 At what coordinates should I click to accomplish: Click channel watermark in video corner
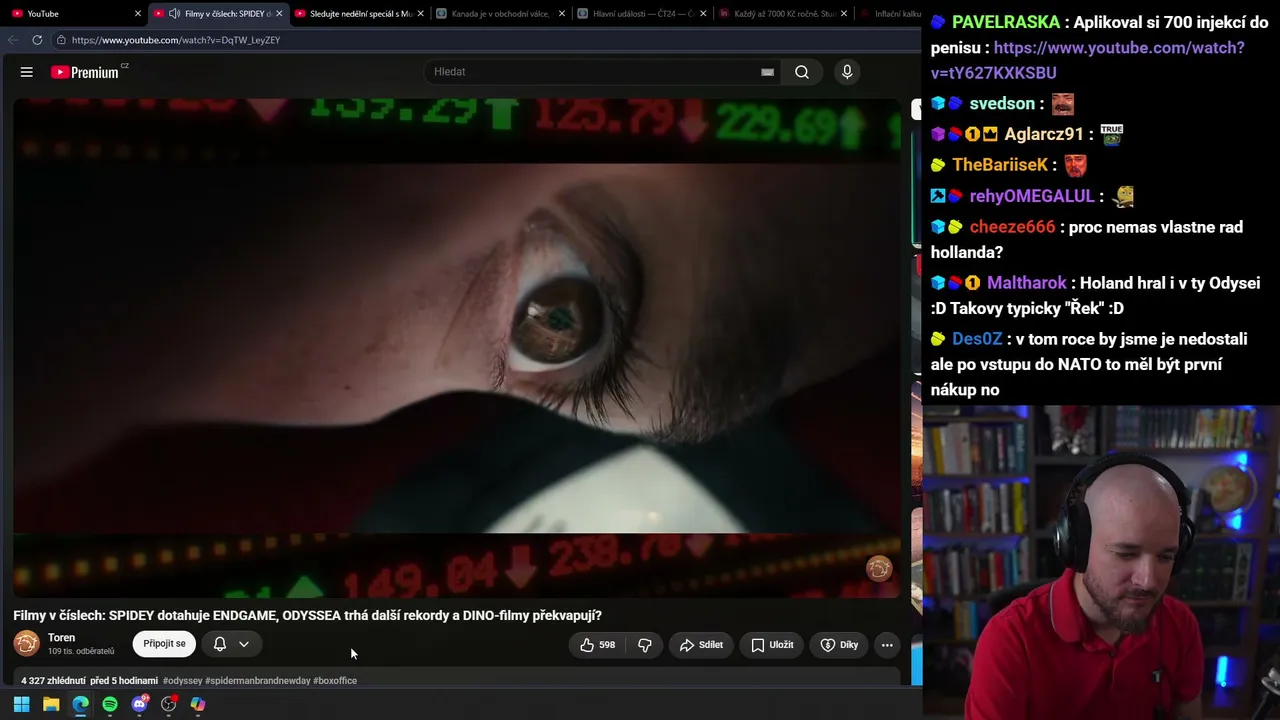879,569
